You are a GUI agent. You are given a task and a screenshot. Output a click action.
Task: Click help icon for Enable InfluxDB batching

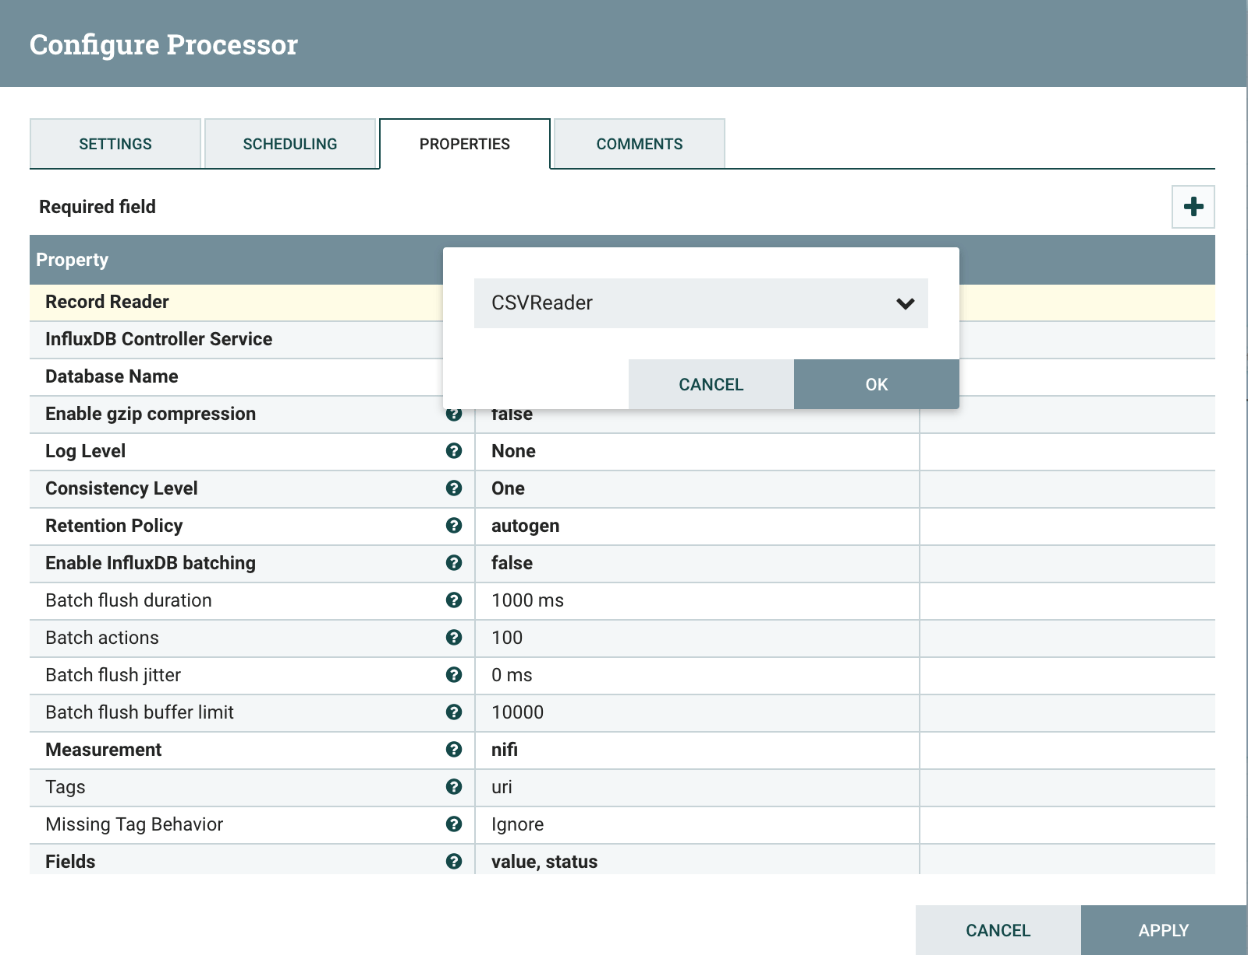click(x=454, y=563)
